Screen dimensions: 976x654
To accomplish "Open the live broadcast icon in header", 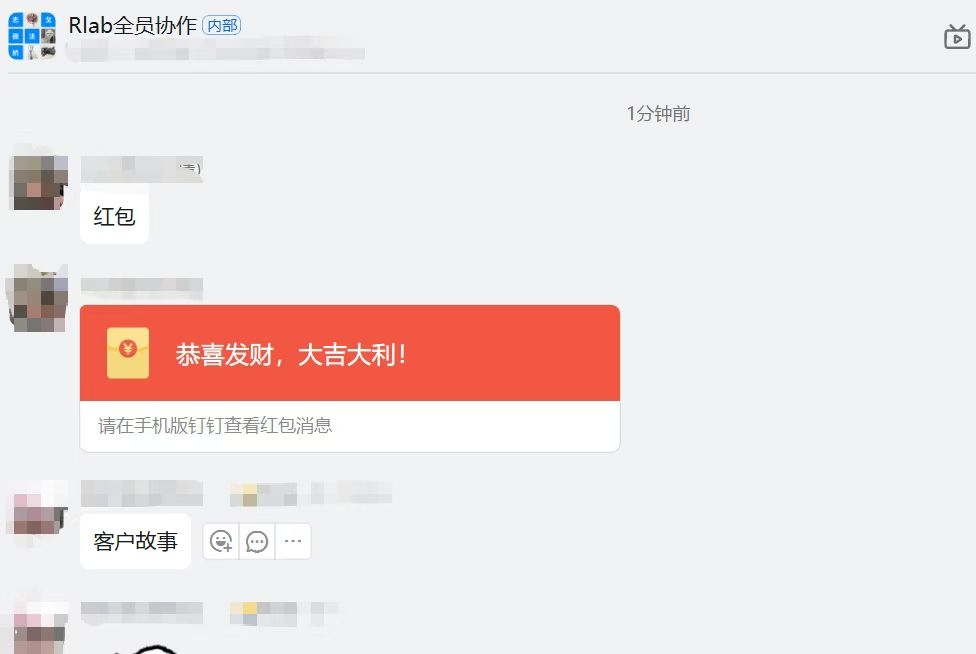I will pos(957,37).
